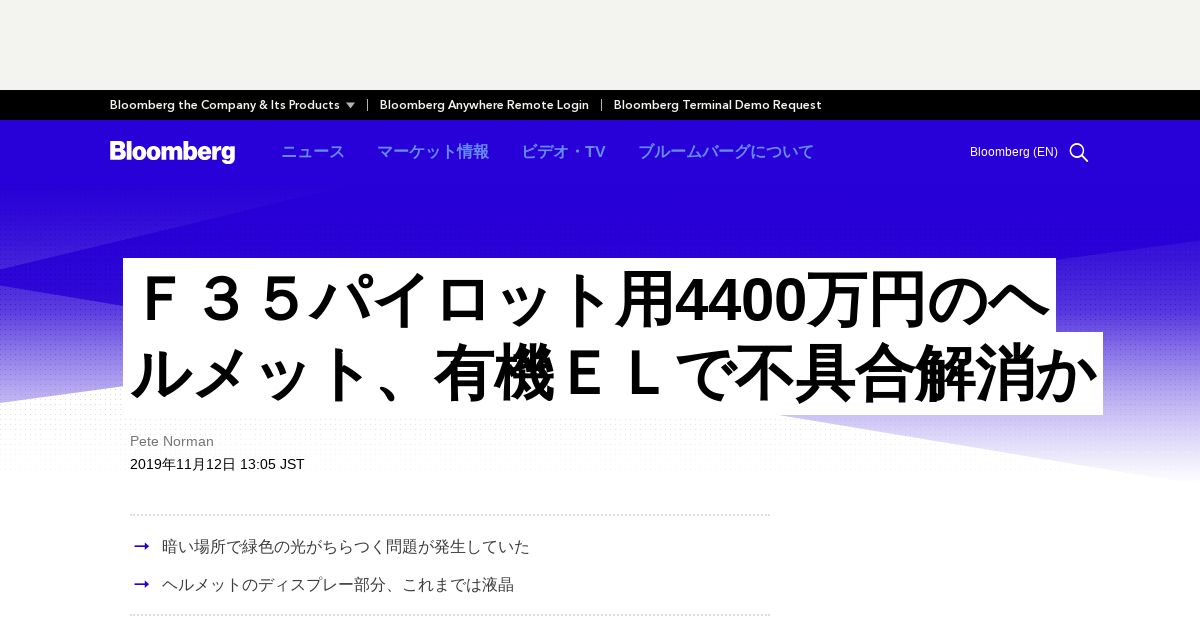Screen dimensions: 1200x630
Task: Click bullet text ヘルメットのディスプレー部分
Action: point(338,584)
